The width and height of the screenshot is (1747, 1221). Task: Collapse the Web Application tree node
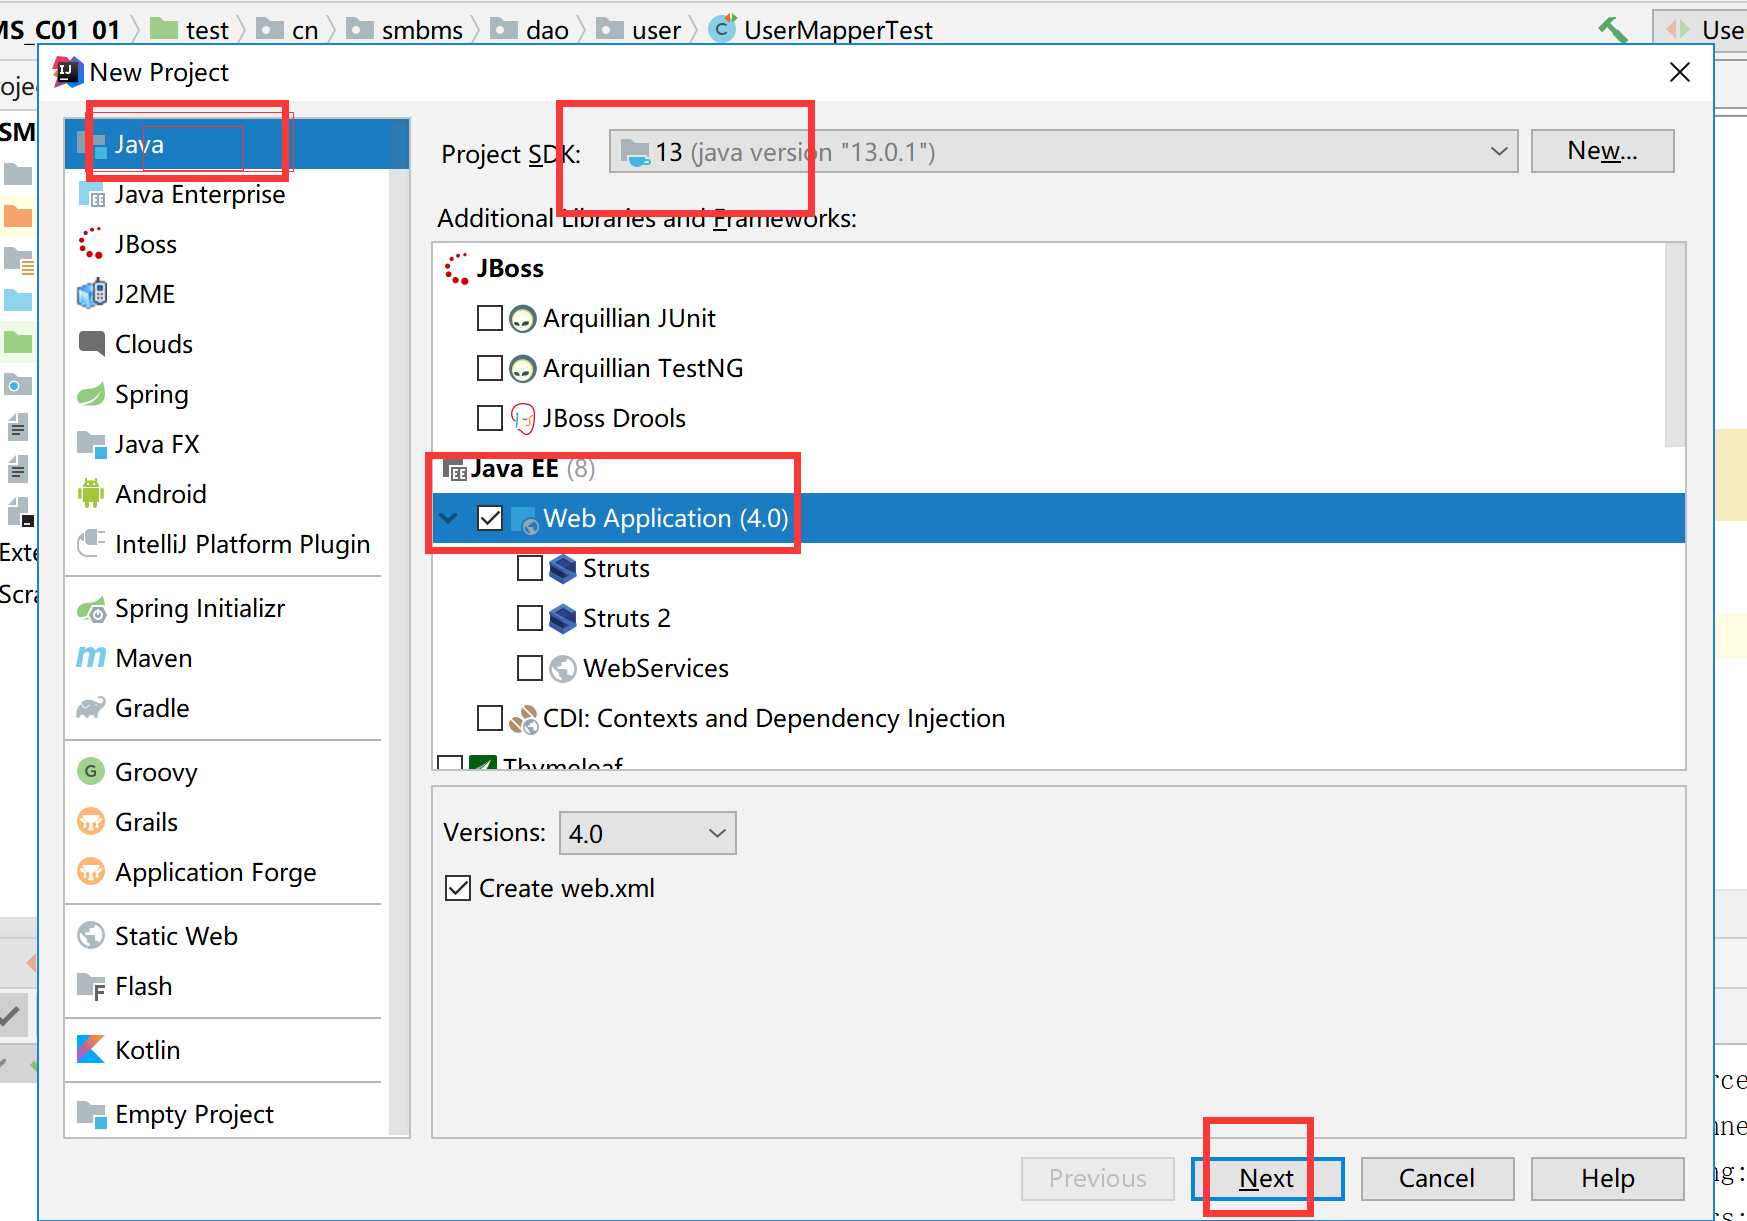pos(449,518)
